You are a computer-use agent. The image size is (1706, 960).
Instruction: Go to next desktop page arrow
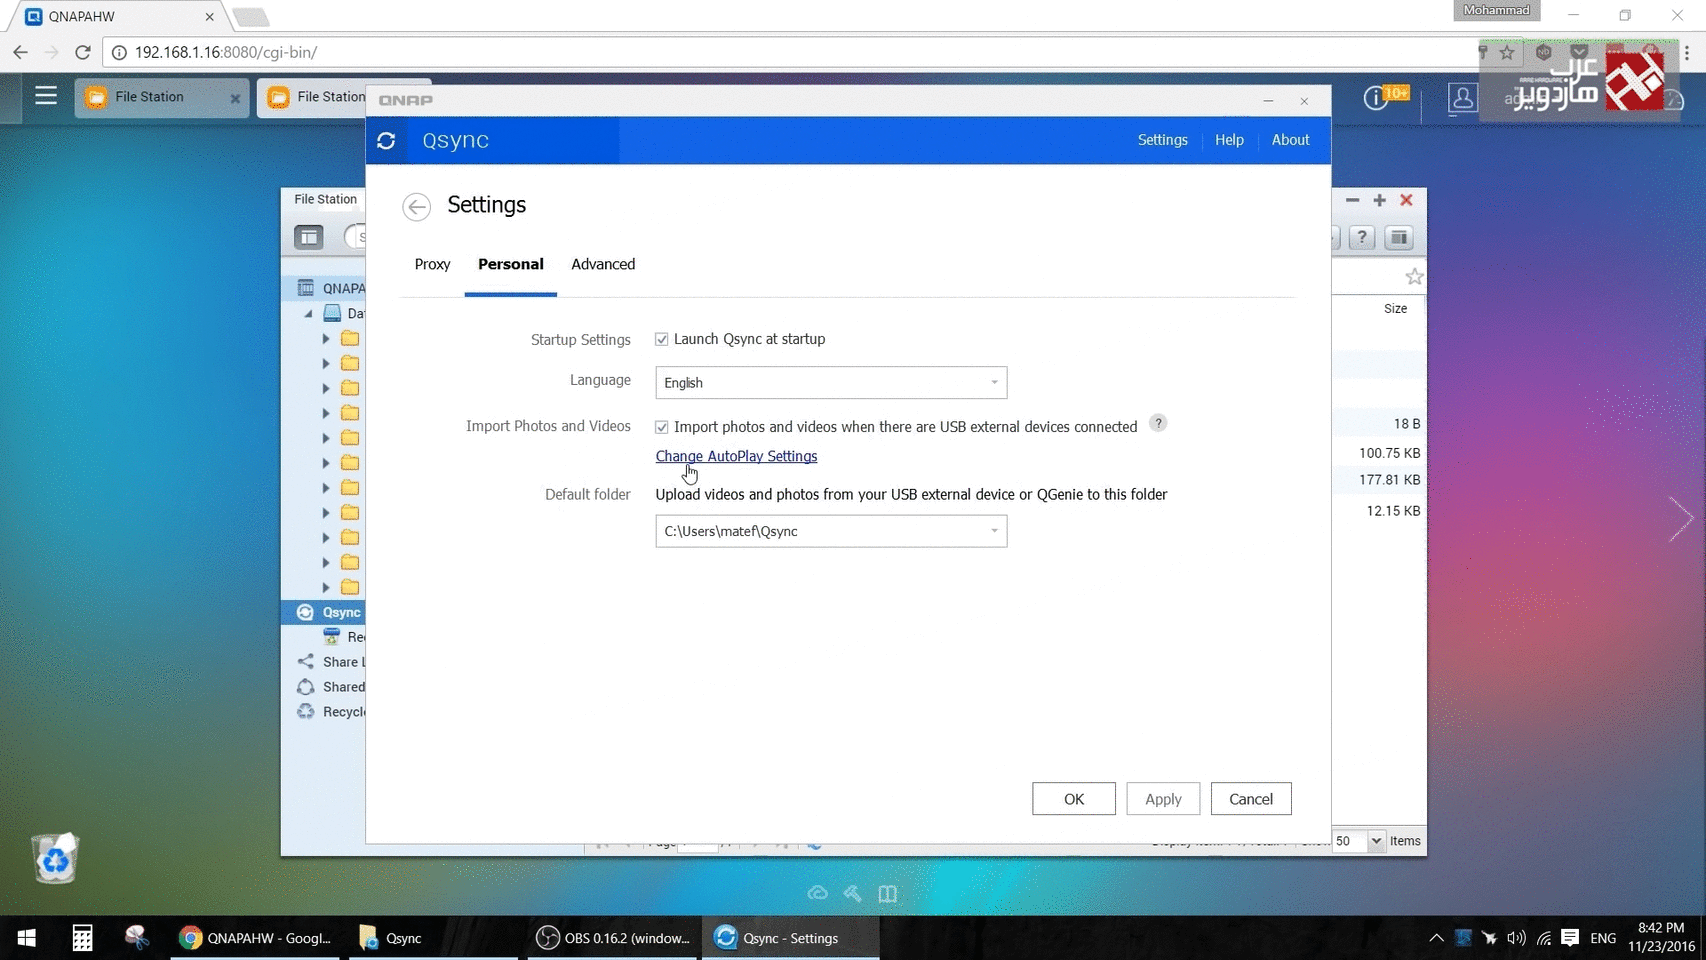click(x=1680, y=519)
